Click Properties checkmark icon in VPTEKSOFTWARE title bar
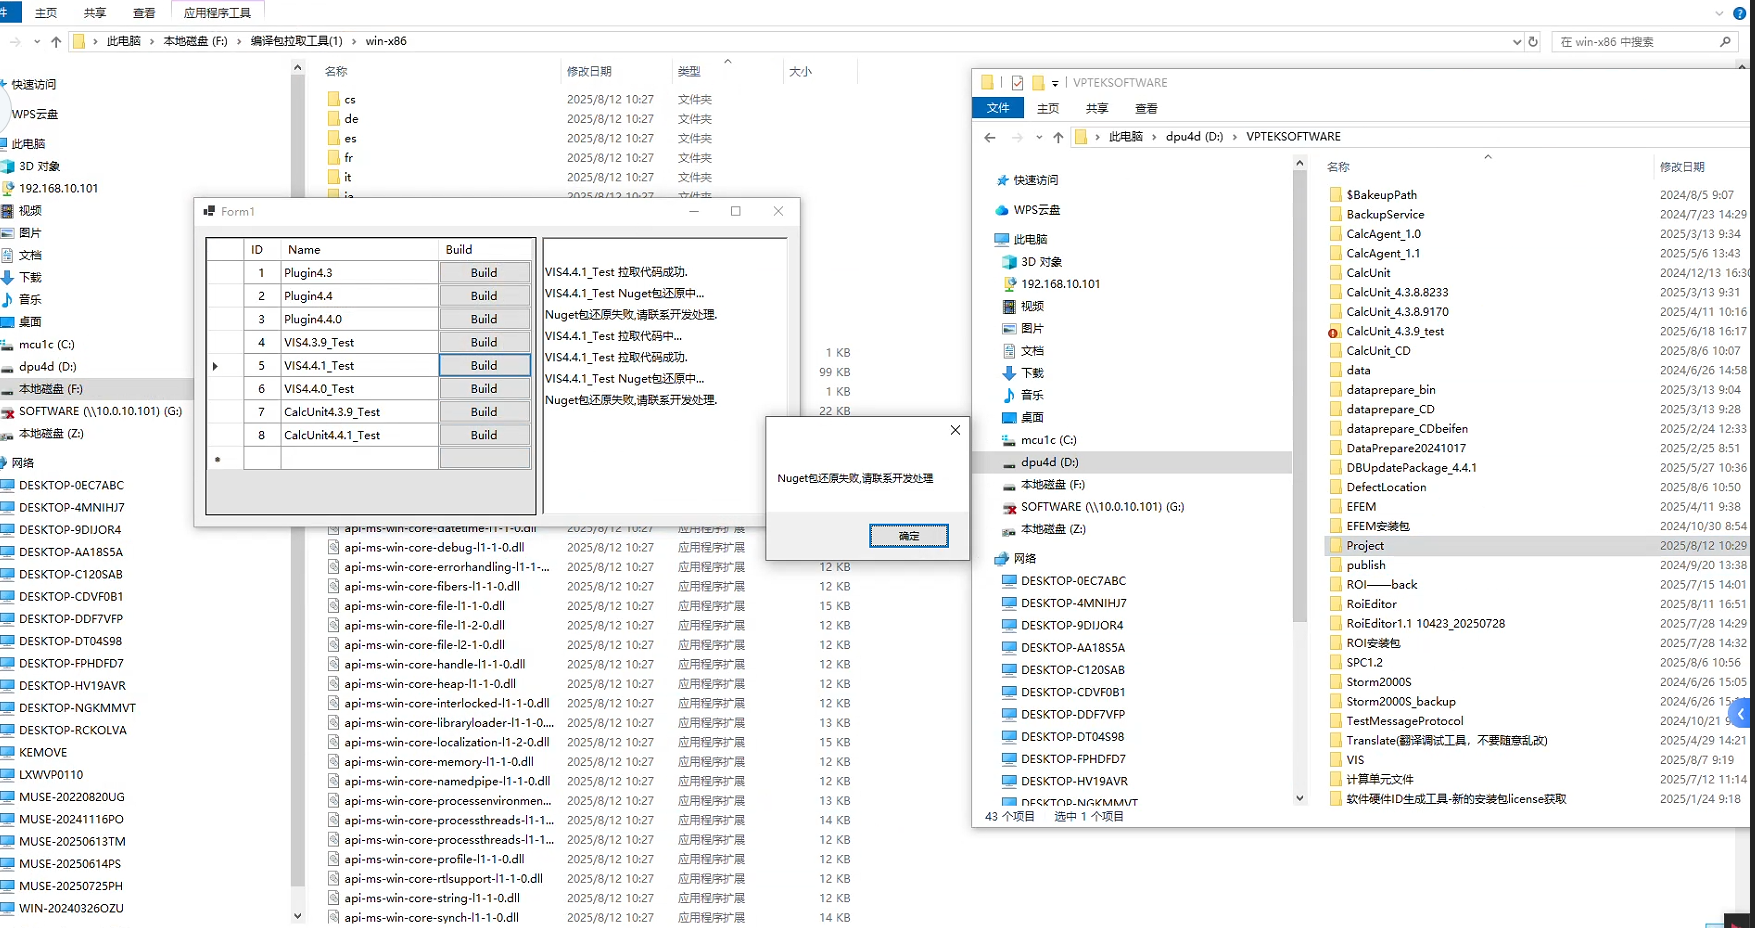 [1017, 83]
